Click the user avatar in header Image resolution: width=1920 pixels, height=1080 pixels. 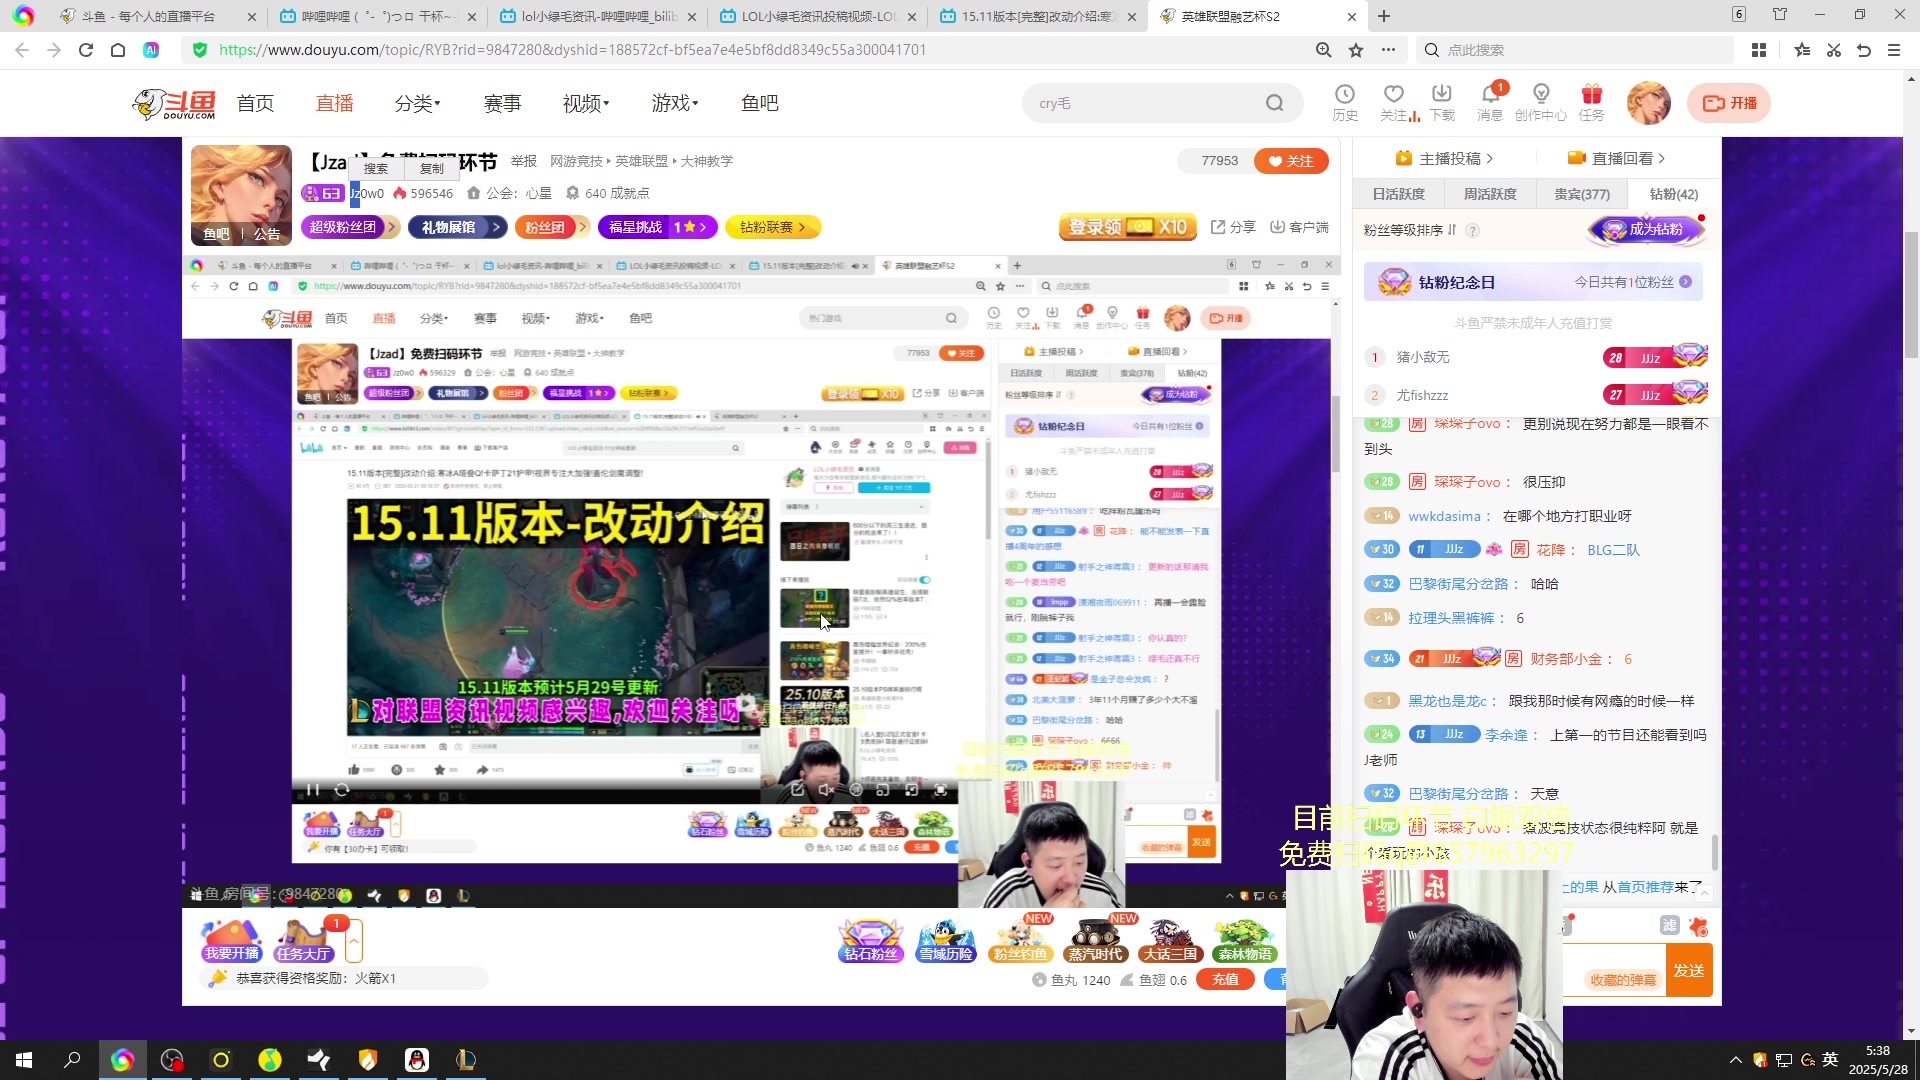click(x=1648, y=103)
